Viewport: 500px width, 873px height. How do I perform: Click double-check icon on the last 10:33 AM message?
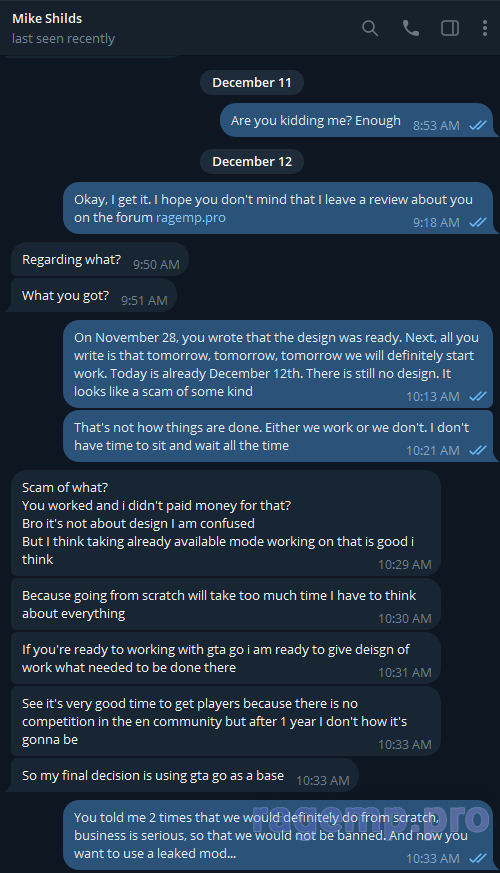point(478,859)
